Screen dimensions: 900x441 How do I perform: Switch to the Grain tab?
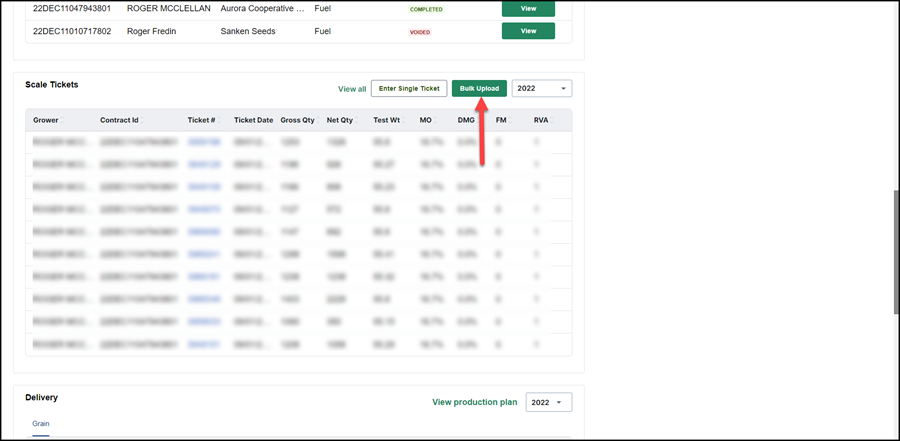pyautogui.click(x=40, y=424)
